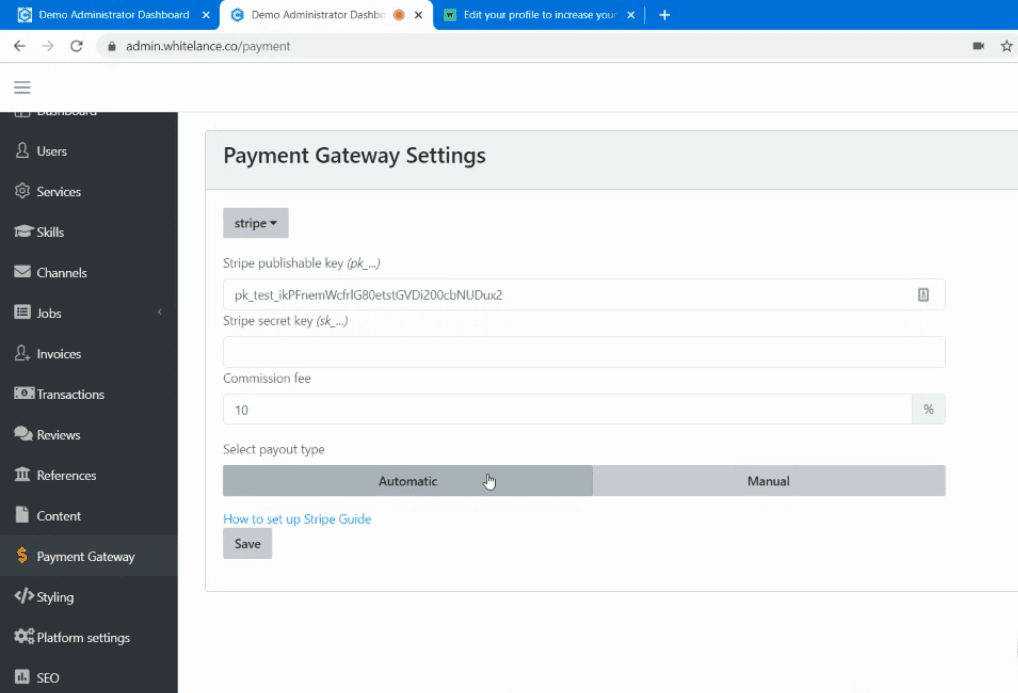Click the browser back arrow

[19, 46]
